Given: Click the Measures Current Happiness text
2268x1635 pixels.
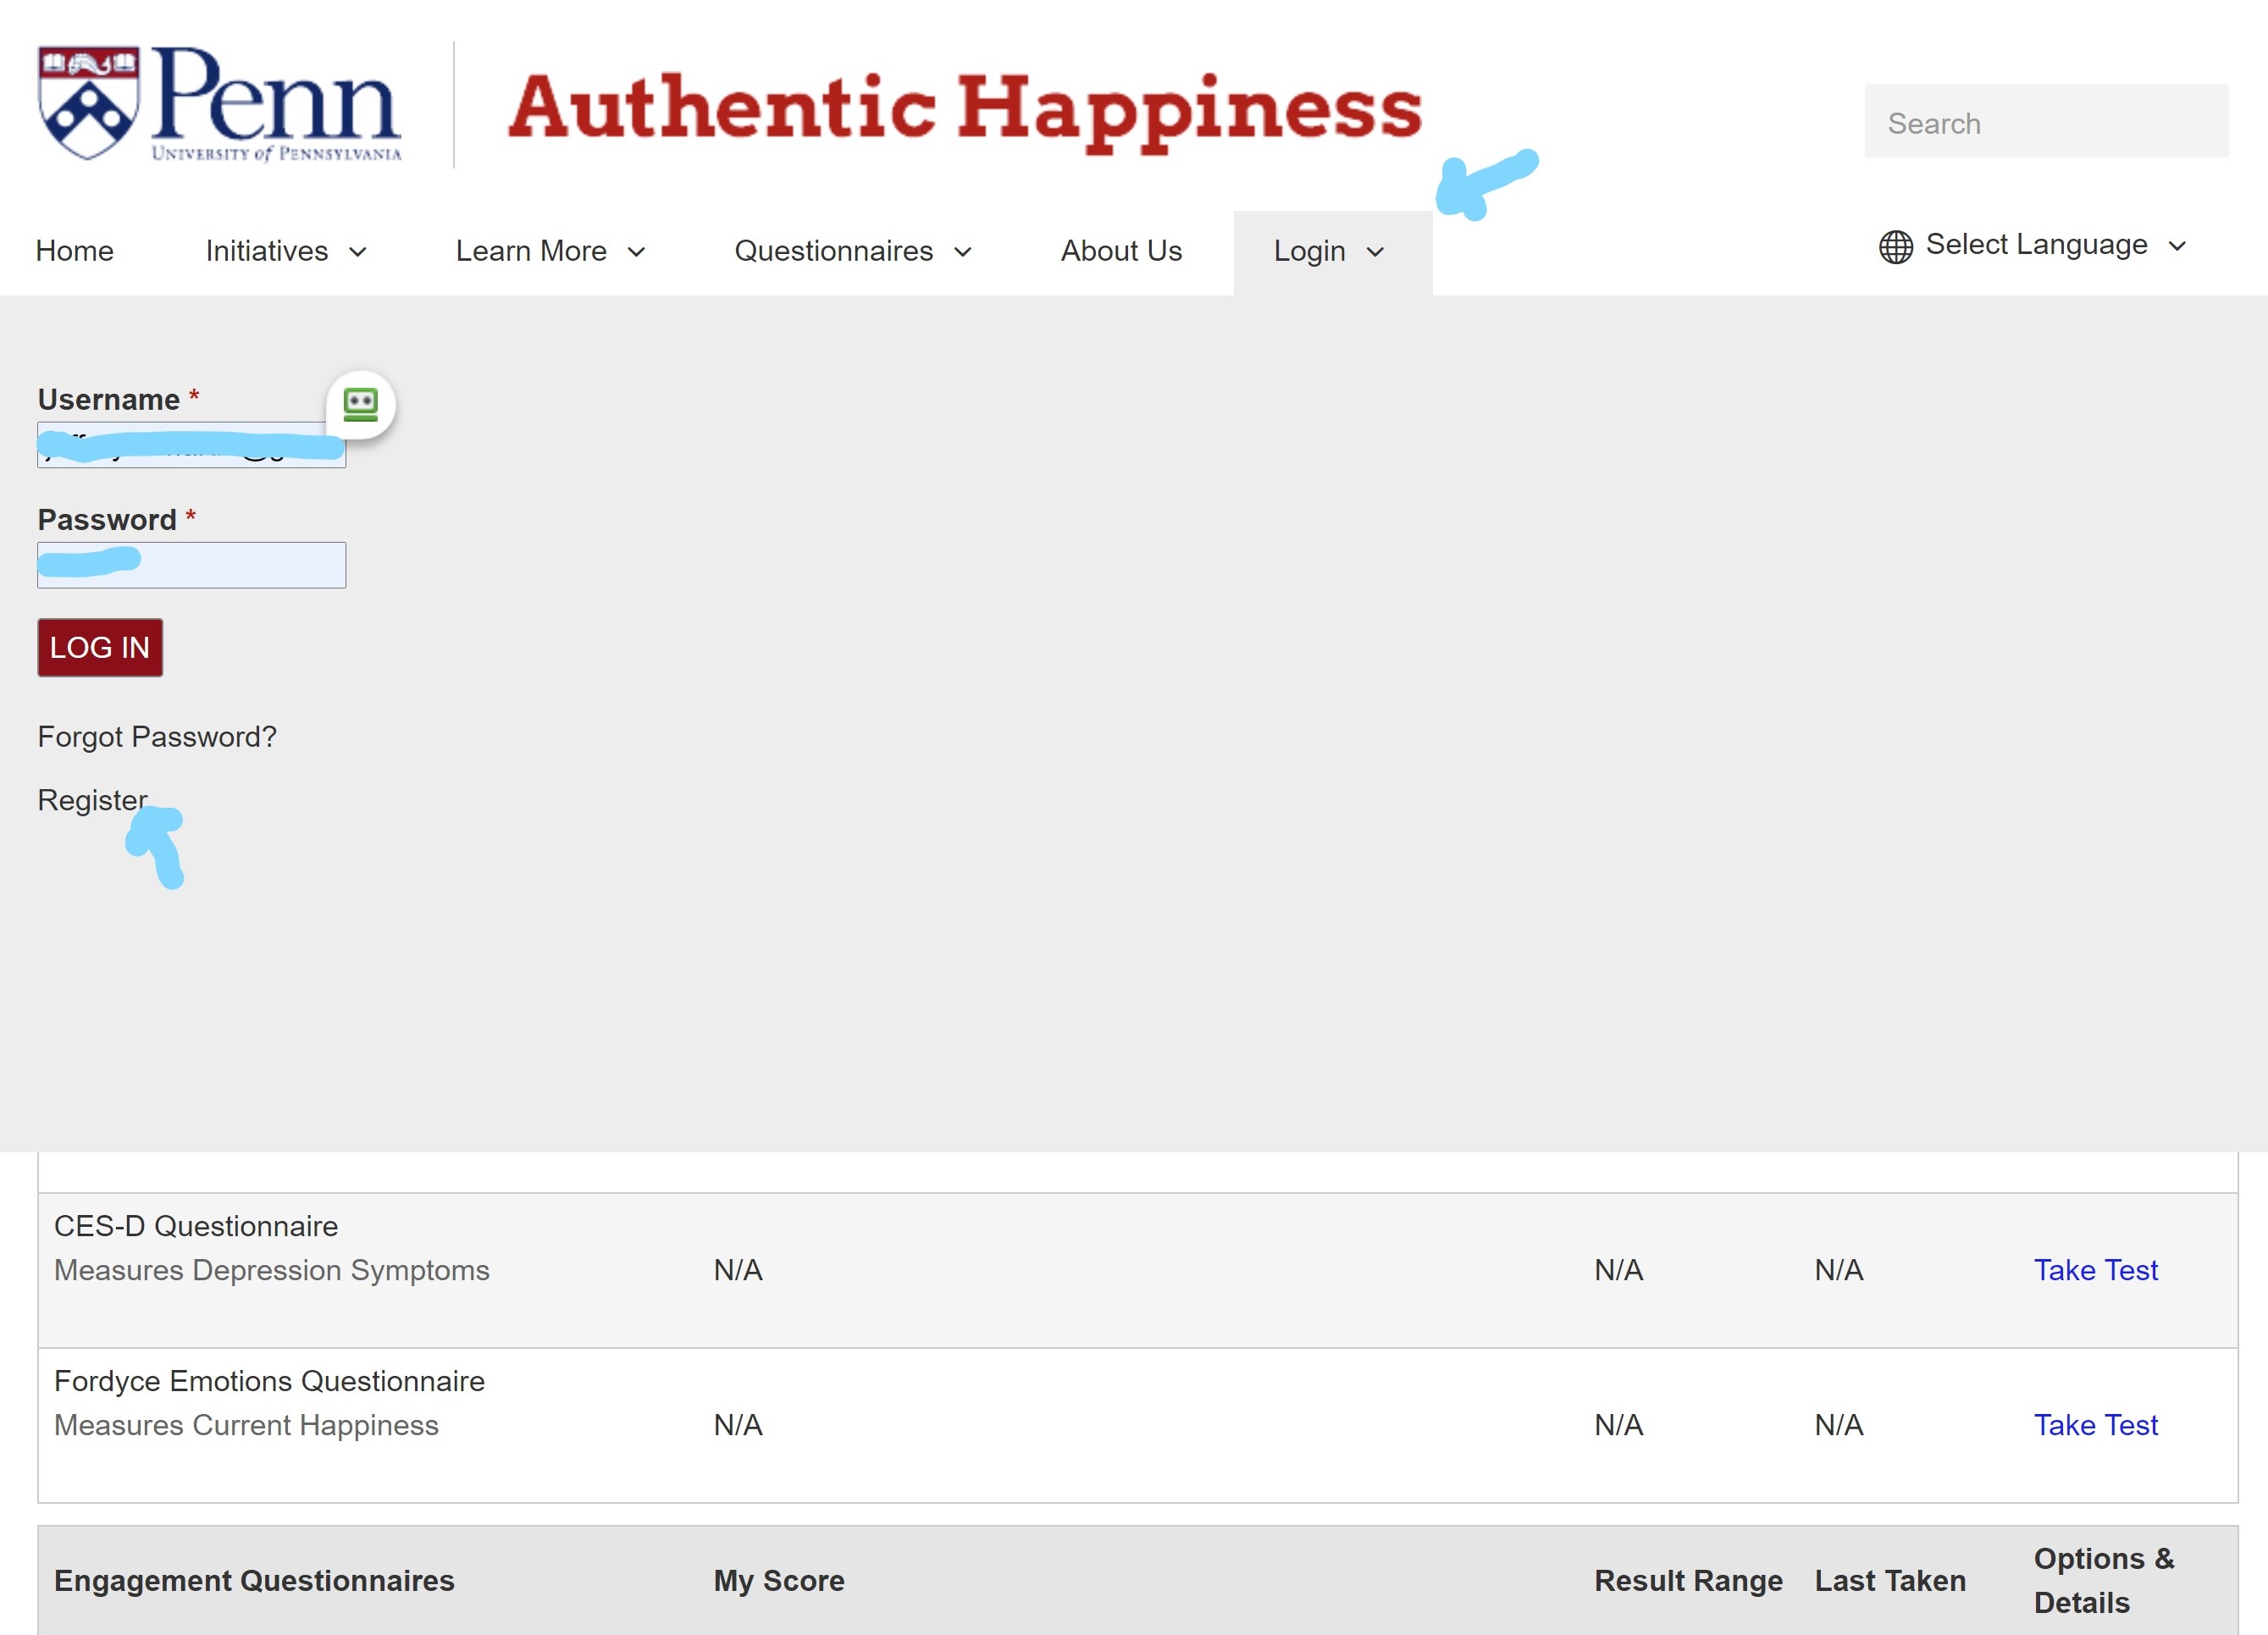Looking at the screenshot, I should (246, 1425).
